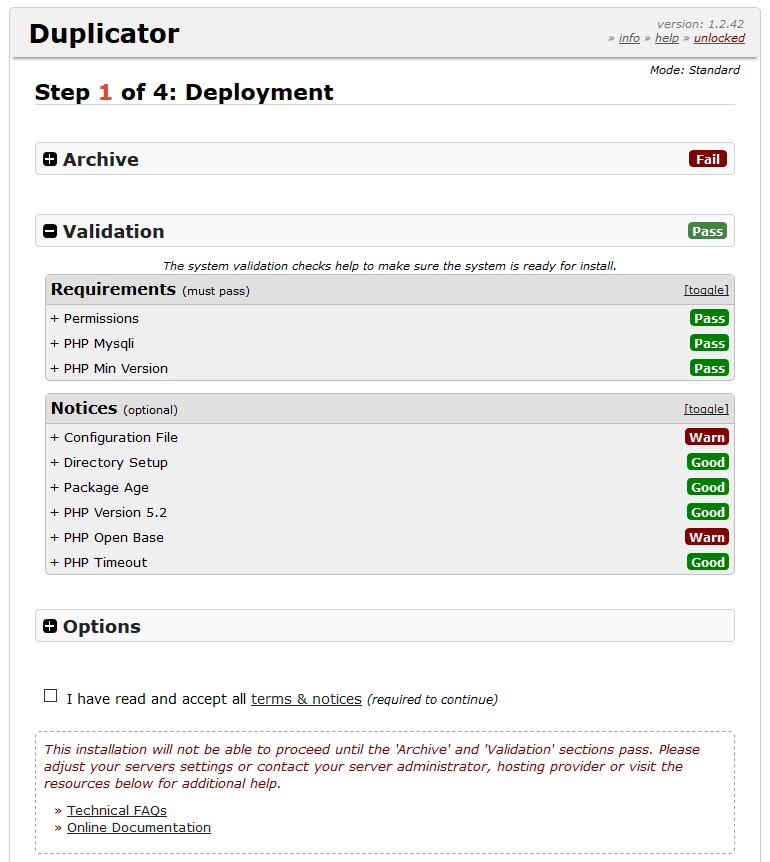Toggle the Notices list
Viewport: 770px width, 862px height.
706,409
